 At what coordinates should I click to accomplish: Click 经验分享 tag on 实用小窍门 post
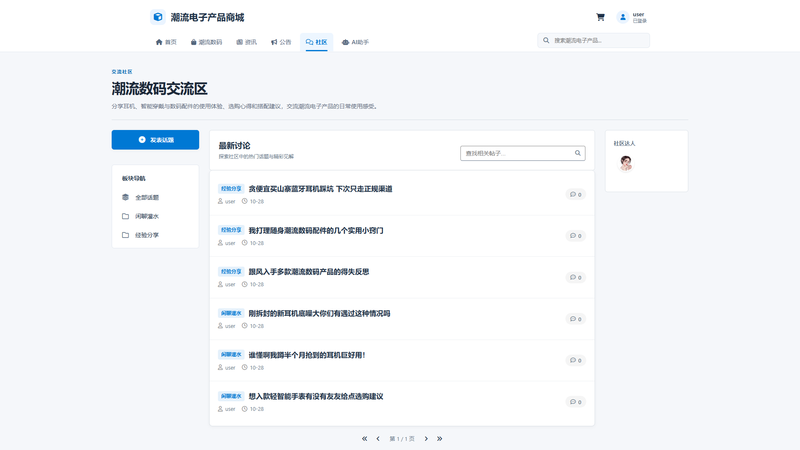tap(231, 230)
